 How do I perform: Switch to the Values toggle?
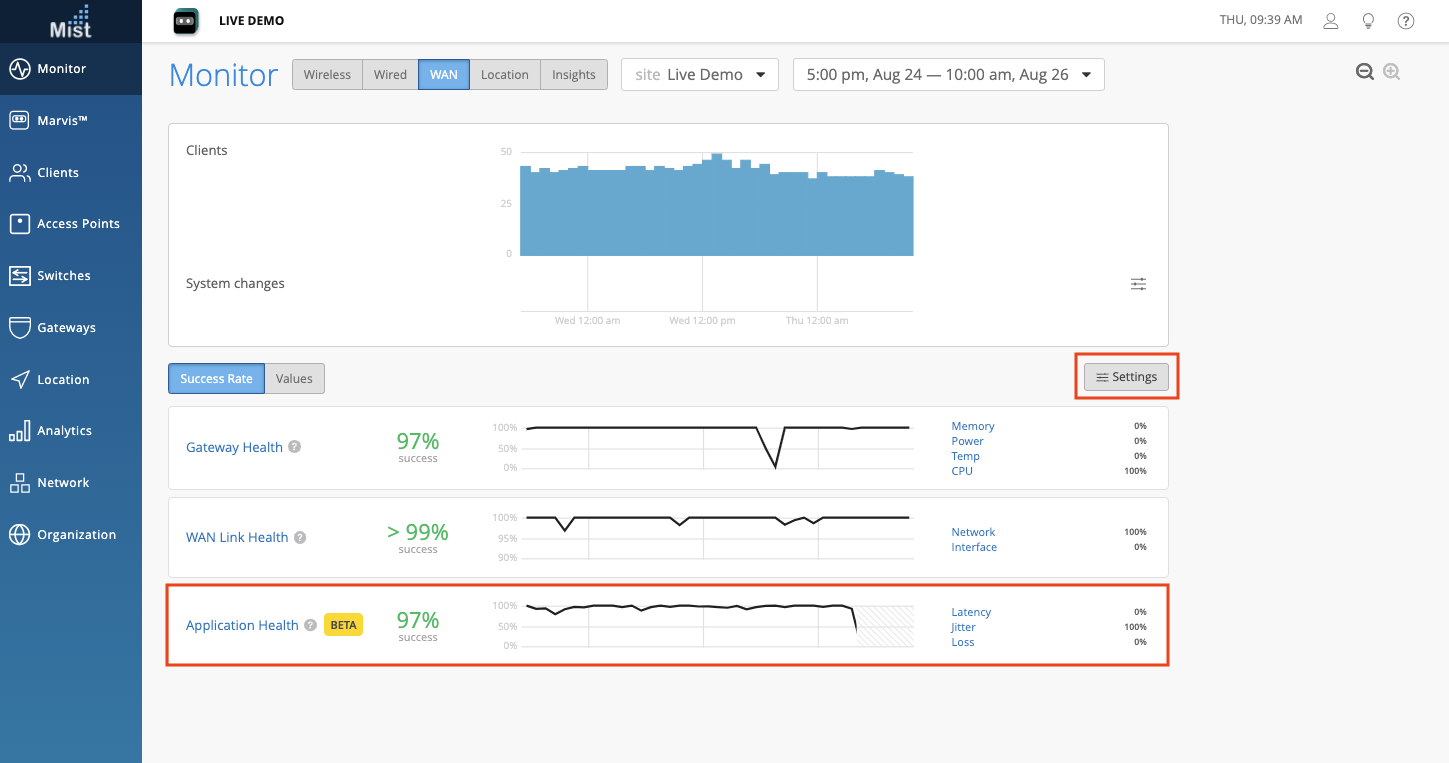295,379
